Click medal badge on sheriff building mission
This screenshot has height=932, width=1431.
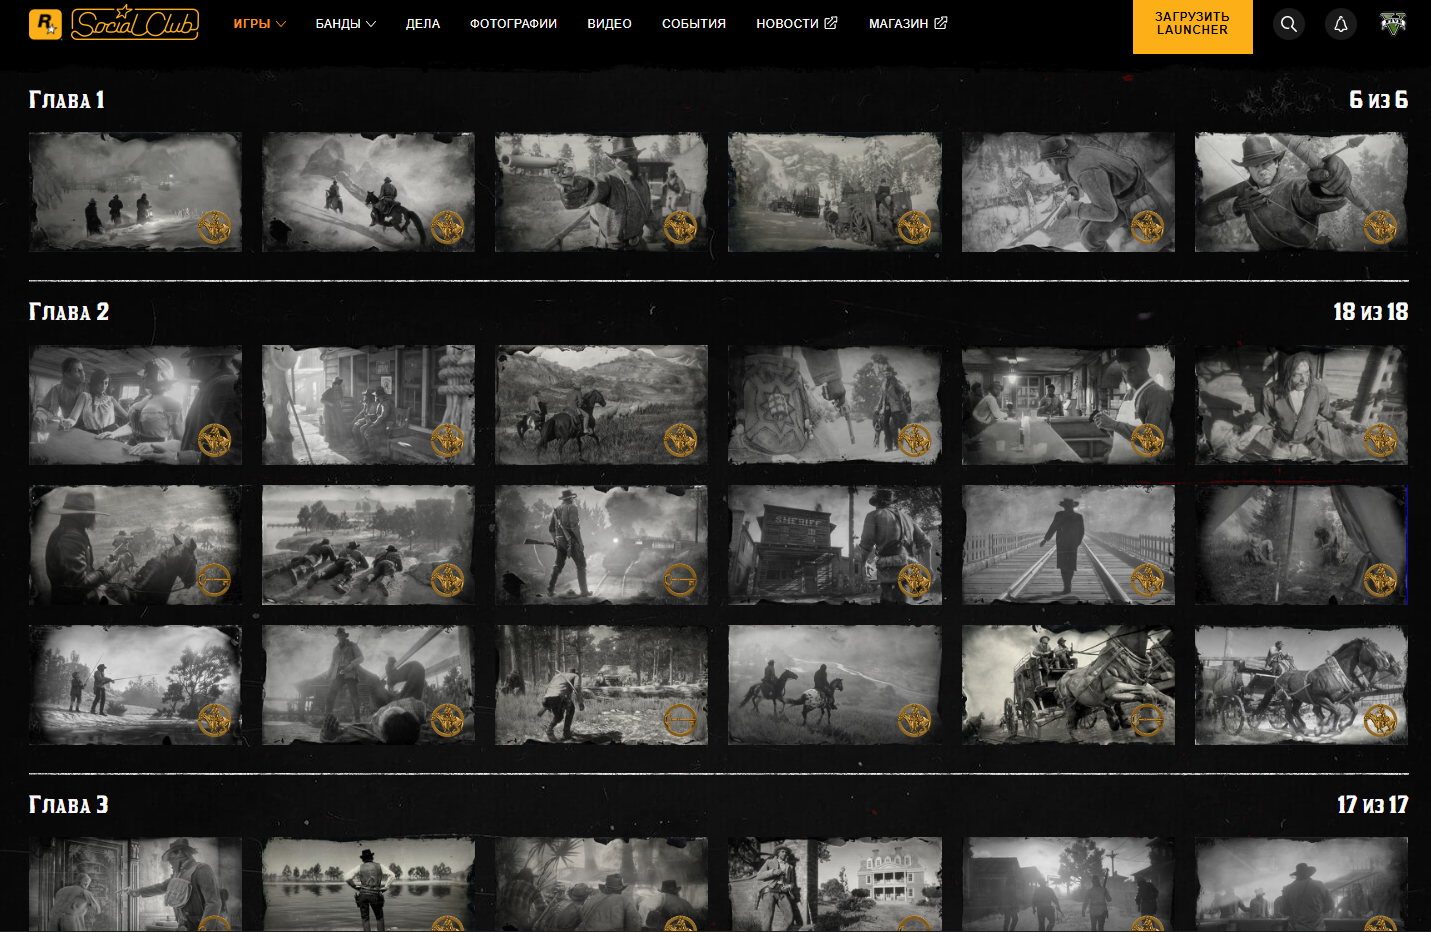click(x=914, y=580)
